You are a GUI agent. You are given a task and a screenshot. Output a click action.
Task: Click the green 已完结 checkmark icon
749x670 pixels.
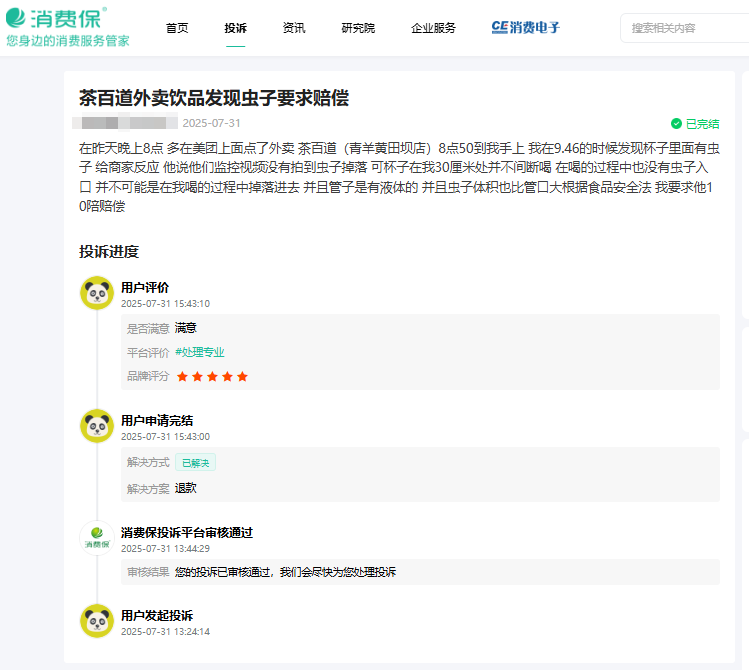point(676,124)
